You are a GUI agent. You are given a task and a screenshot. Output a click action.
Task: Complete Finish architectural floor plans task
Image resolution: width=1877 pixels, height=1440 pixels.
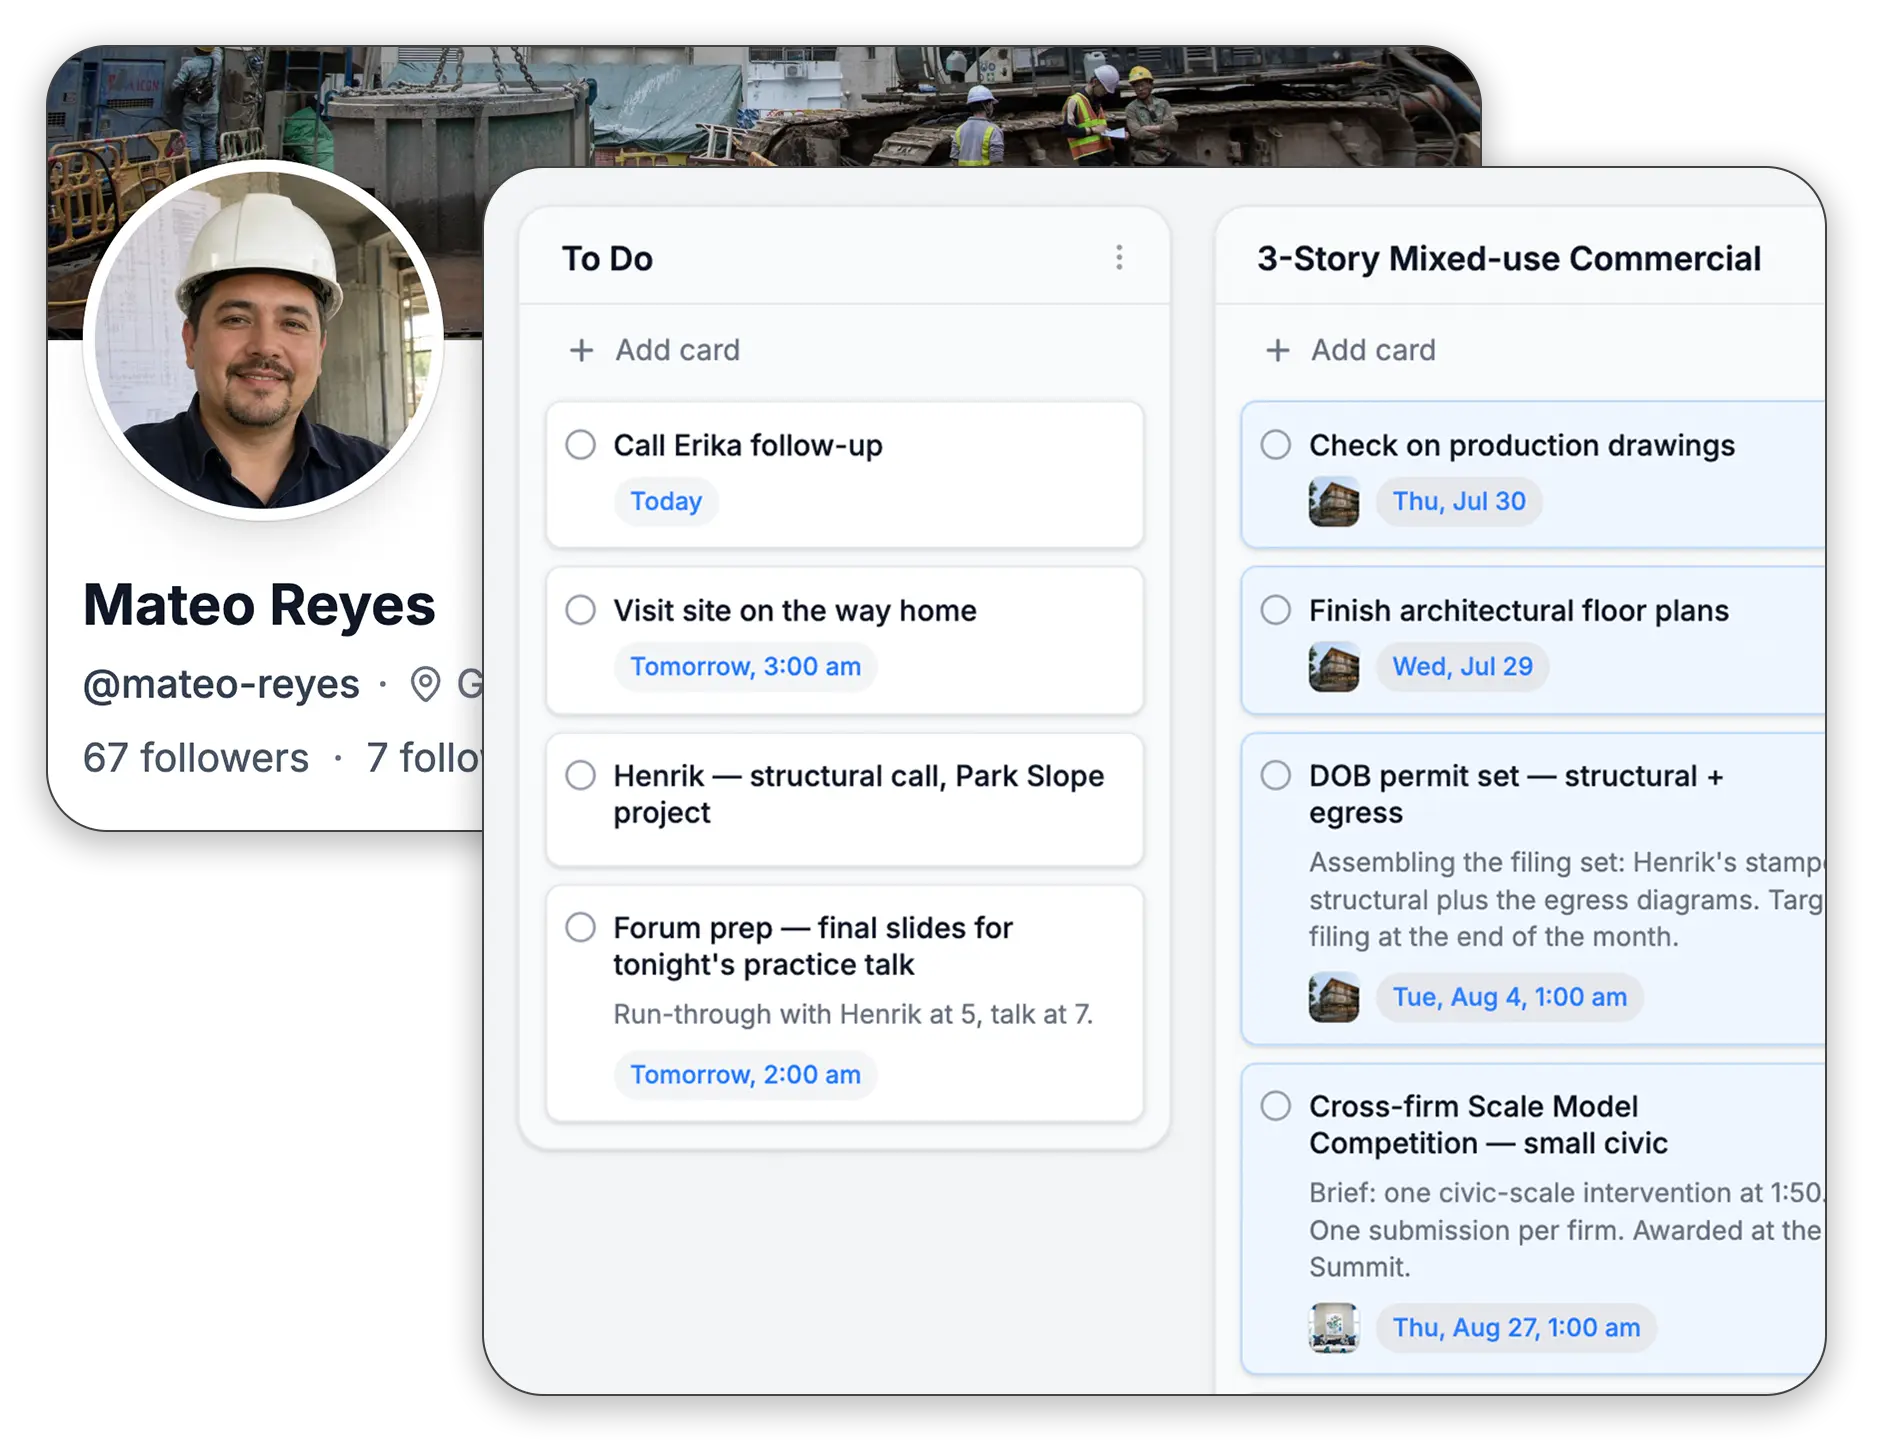coord(1275,610)
